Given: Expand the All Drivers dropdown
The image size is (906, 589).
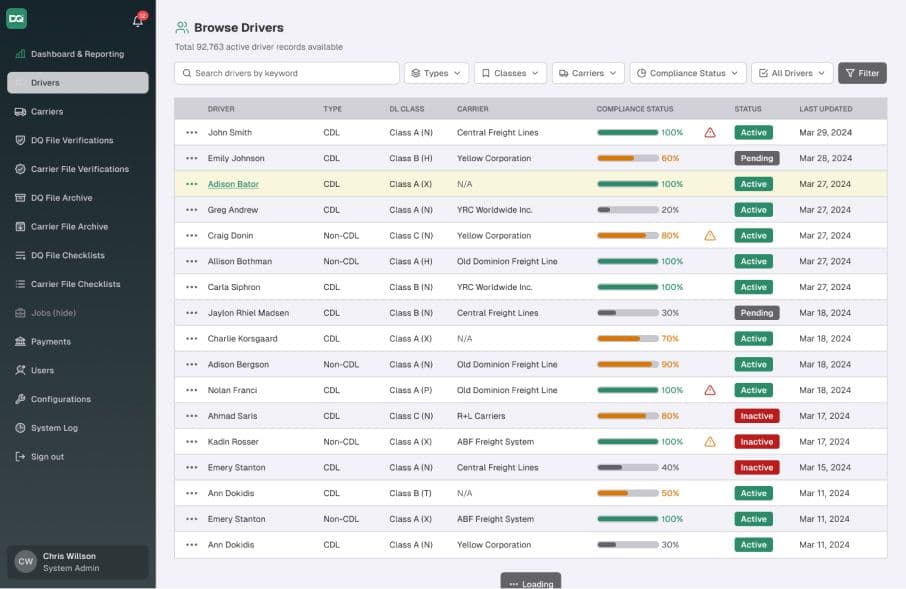Looking at the screenshot, I should coord(792,73).
